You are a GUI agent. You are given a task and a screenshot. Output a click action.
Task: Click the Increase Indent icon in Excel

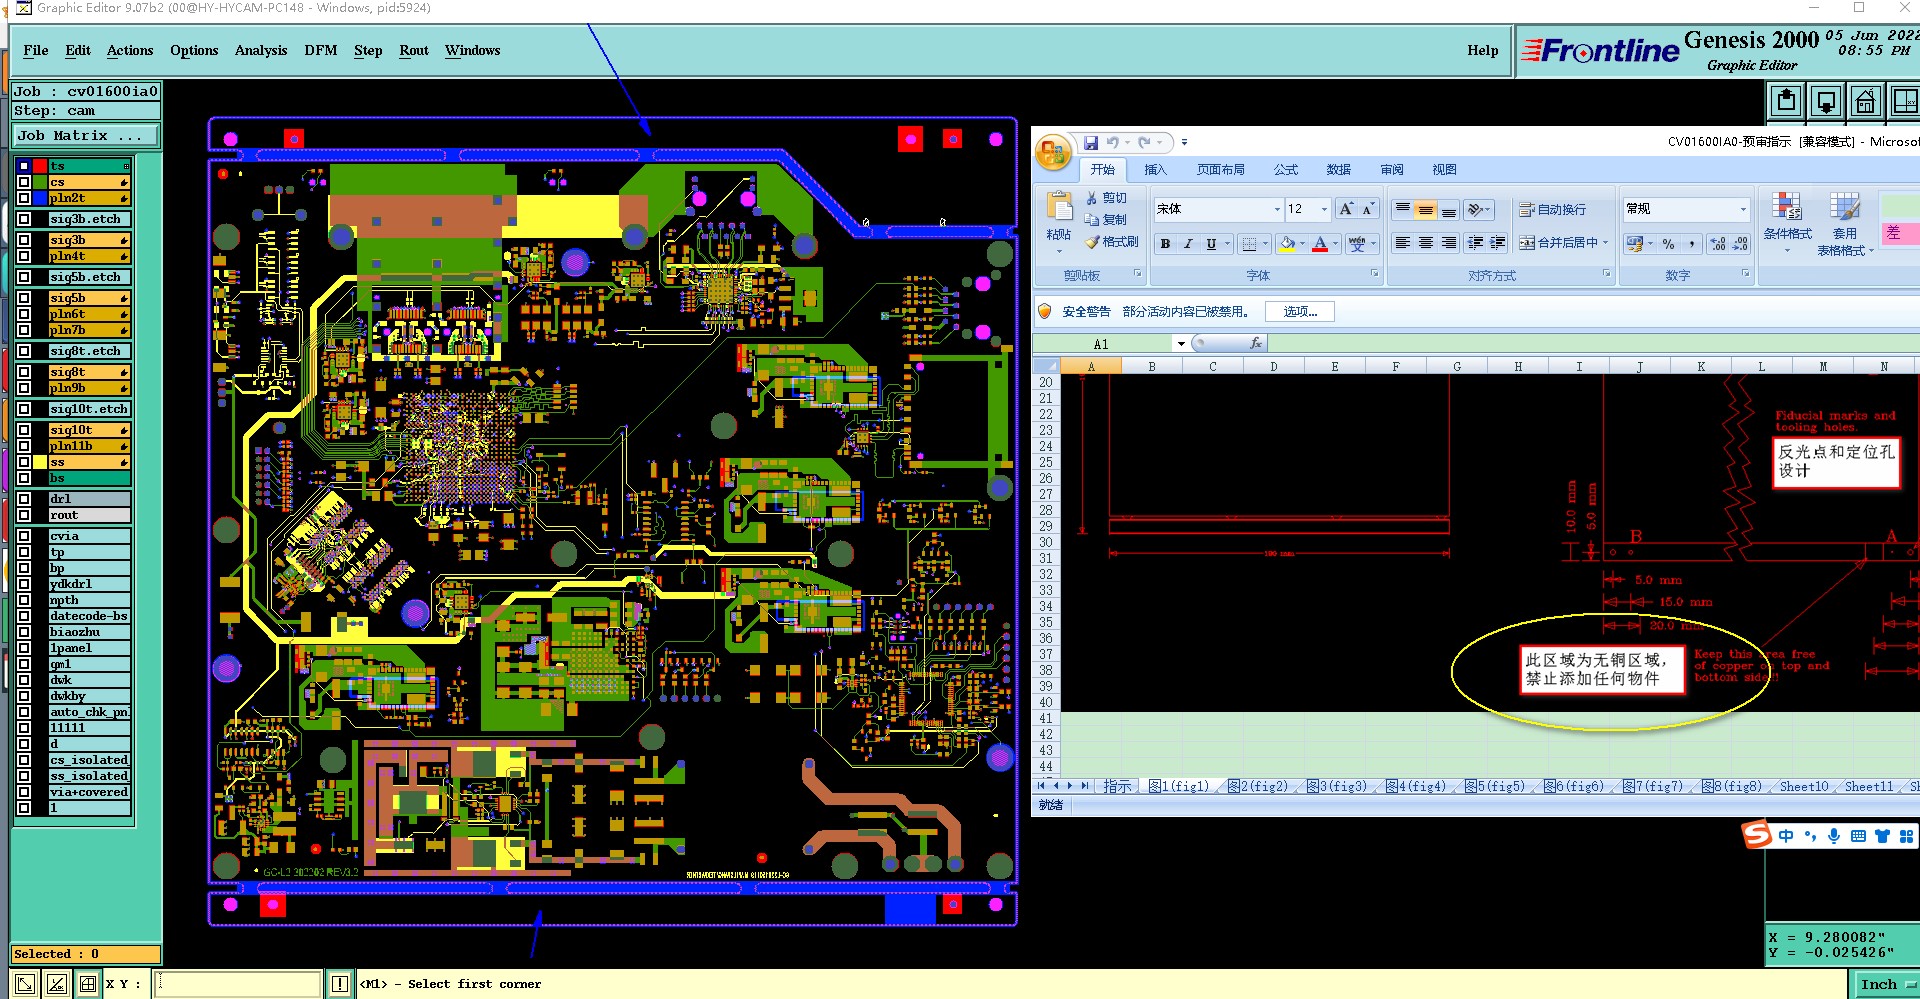[1498, 243]
